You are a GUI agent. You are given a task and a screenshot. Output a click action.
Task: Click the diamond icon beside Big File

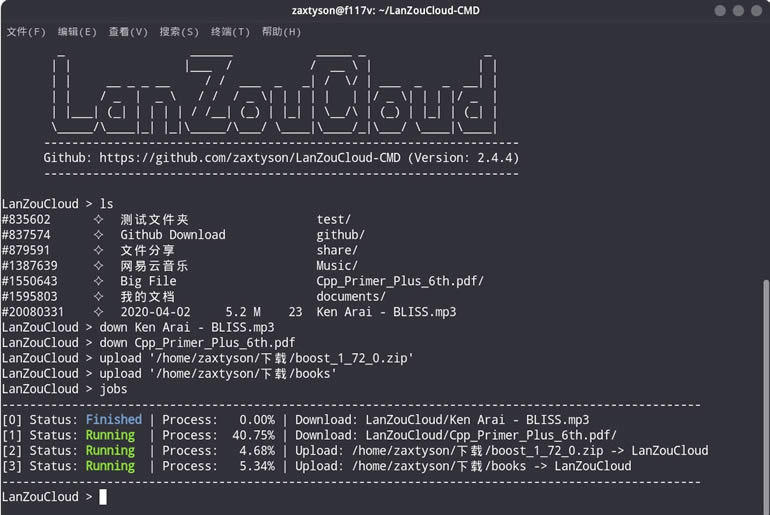tap(98, 282)
